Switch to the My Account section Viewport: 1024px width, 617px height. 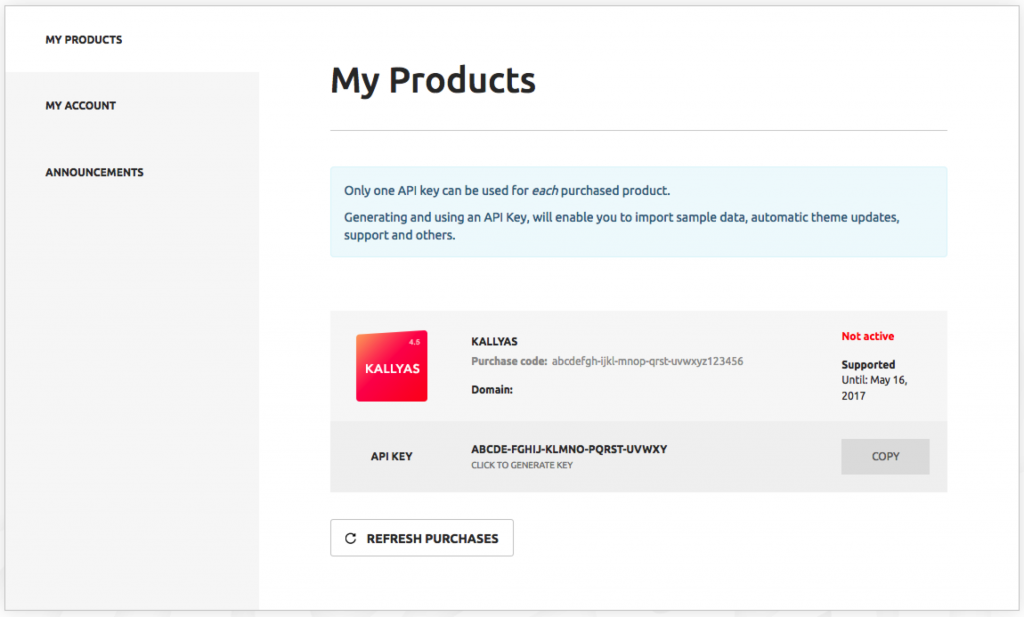click(x=80, y=105)
